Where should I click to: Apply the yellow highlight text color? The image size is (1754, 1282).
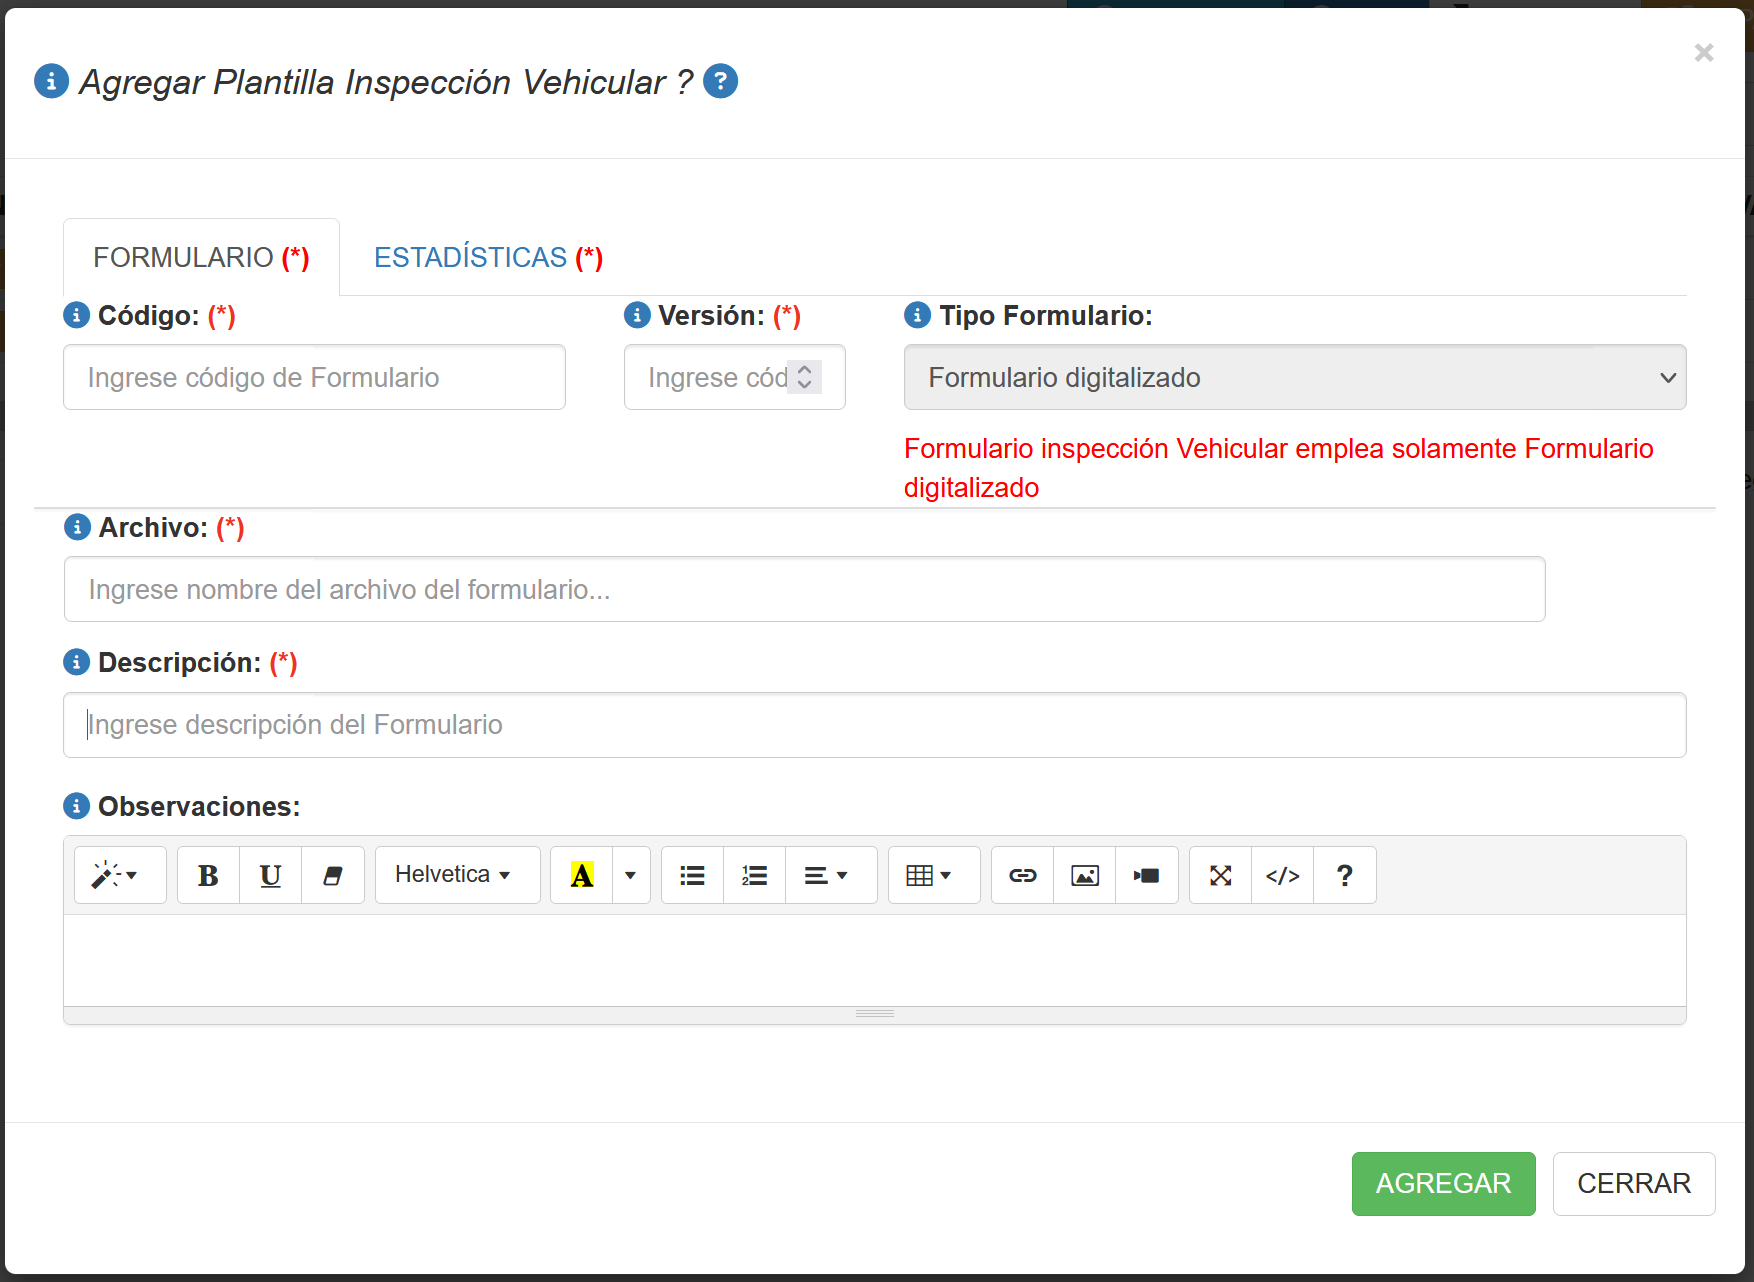582,876
